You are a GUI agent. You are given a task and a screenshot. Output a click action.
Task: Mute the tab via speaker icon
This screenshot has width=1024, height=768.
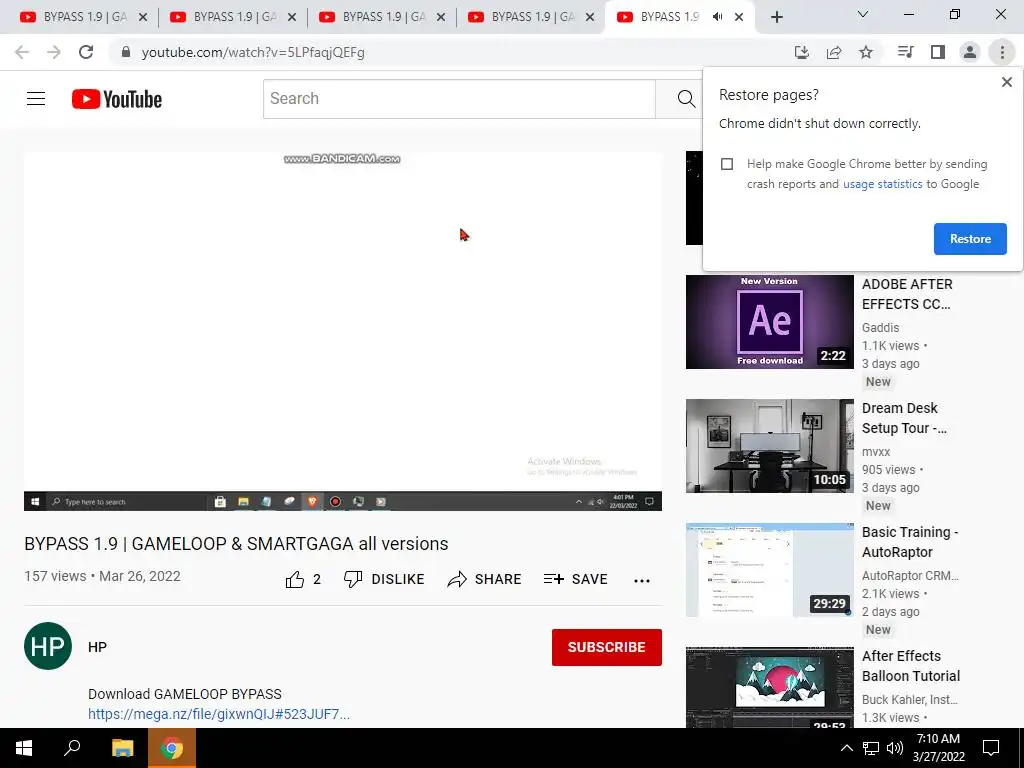point(718,17)
